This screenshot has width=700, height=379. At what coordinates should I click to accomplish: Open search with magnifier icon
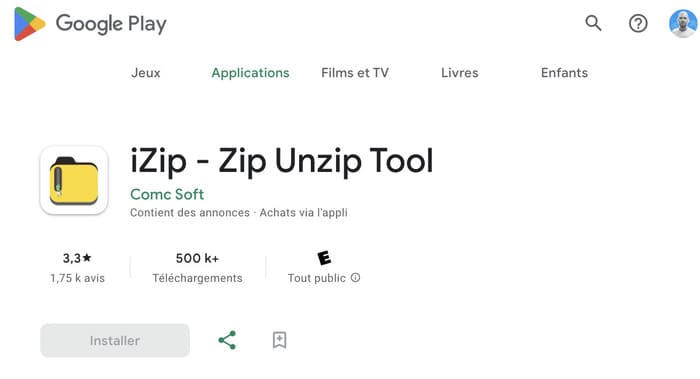click(593, 23)
